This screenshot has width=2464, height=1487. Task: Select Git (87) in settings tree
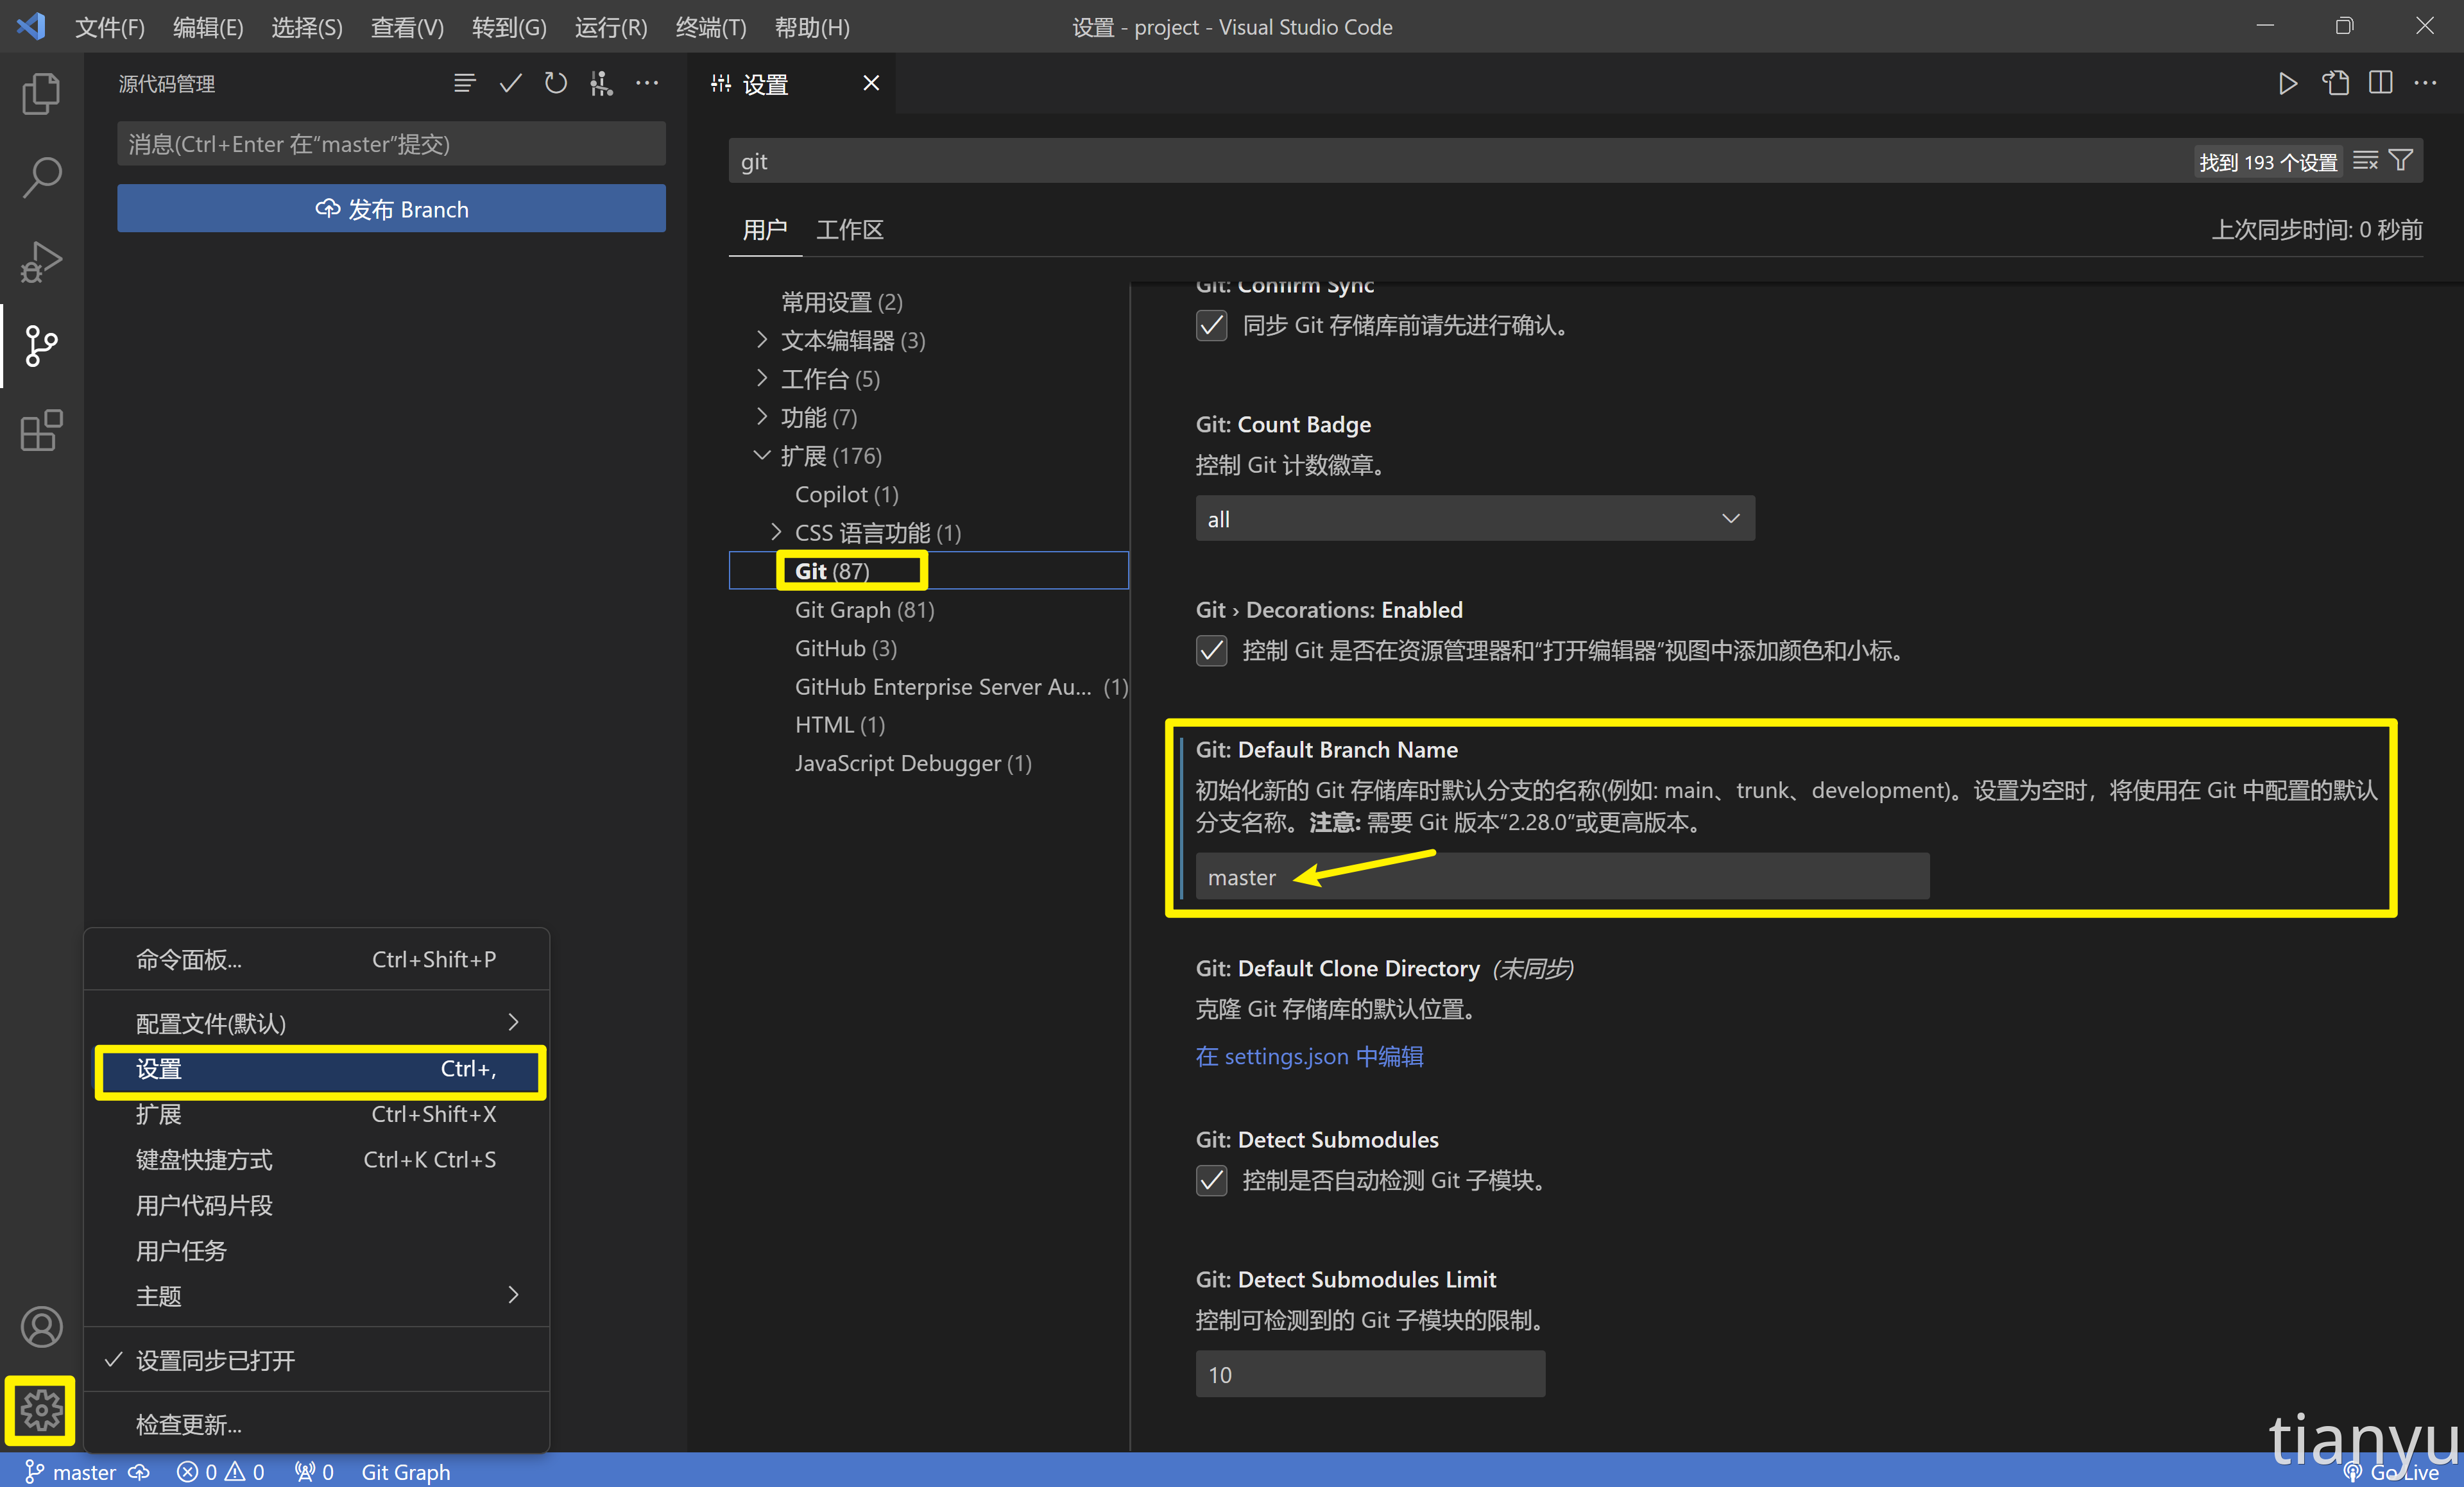(x=929, y=571)
